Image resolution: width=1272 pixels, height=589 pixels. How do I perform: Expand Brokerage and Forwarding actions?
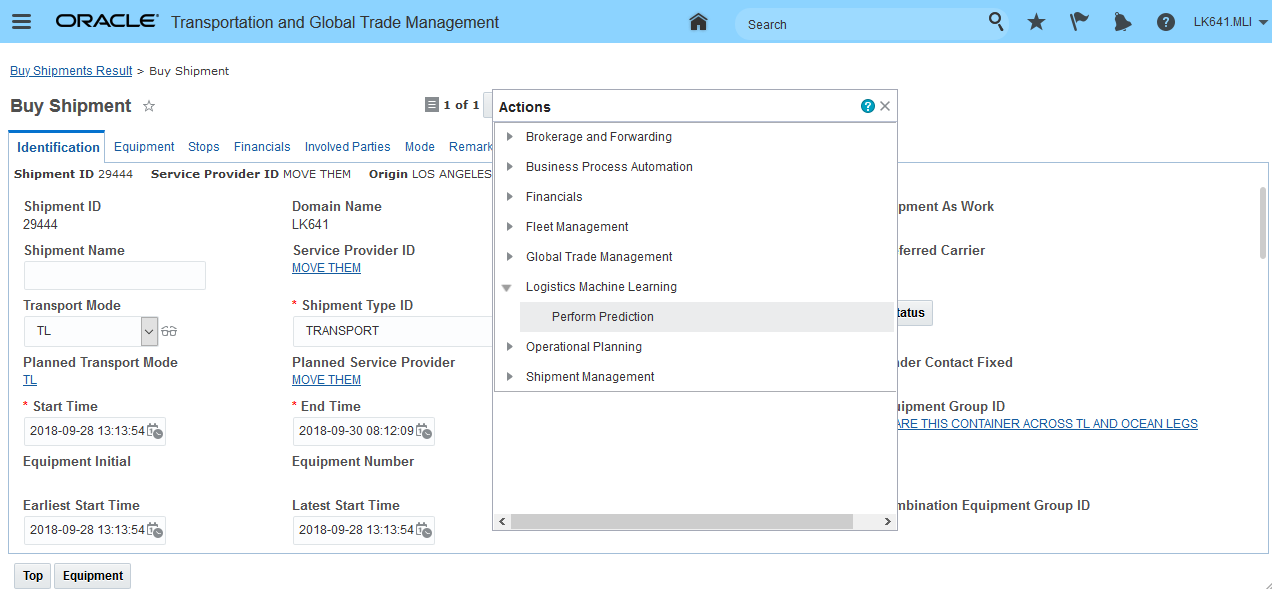pos(510,137)
